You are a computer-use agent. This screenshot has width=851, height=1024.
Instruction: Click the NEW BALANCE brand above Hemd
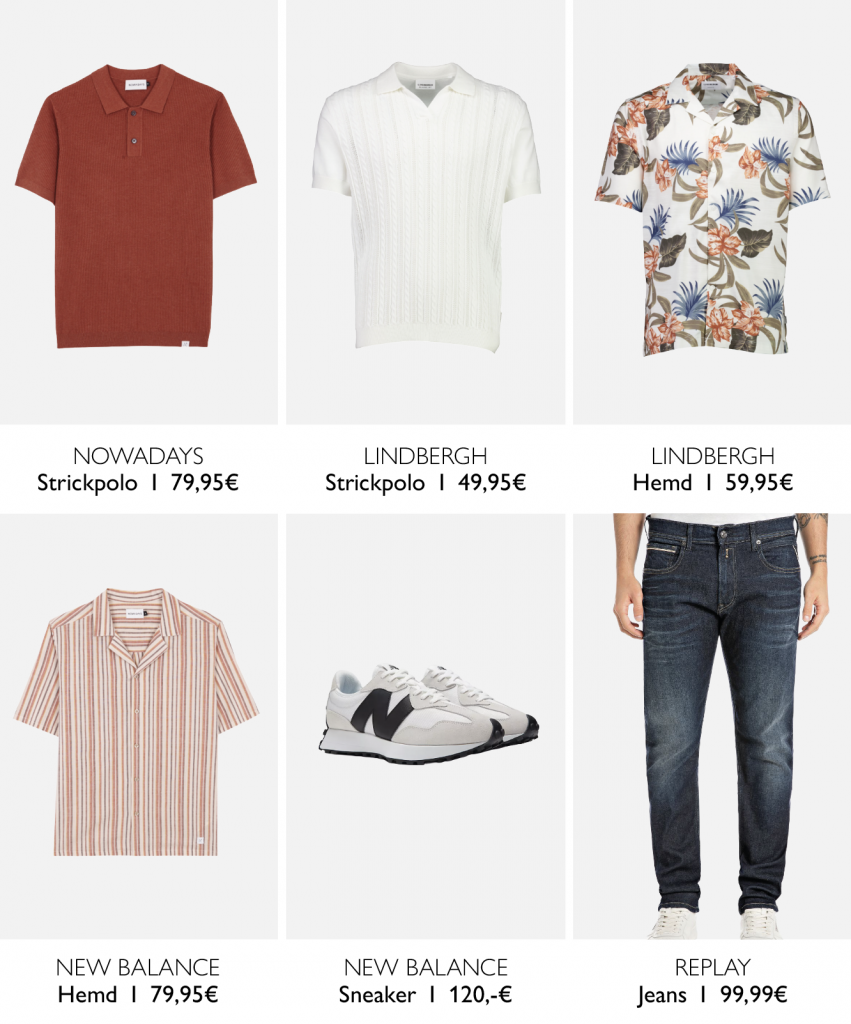coord(138,967)
